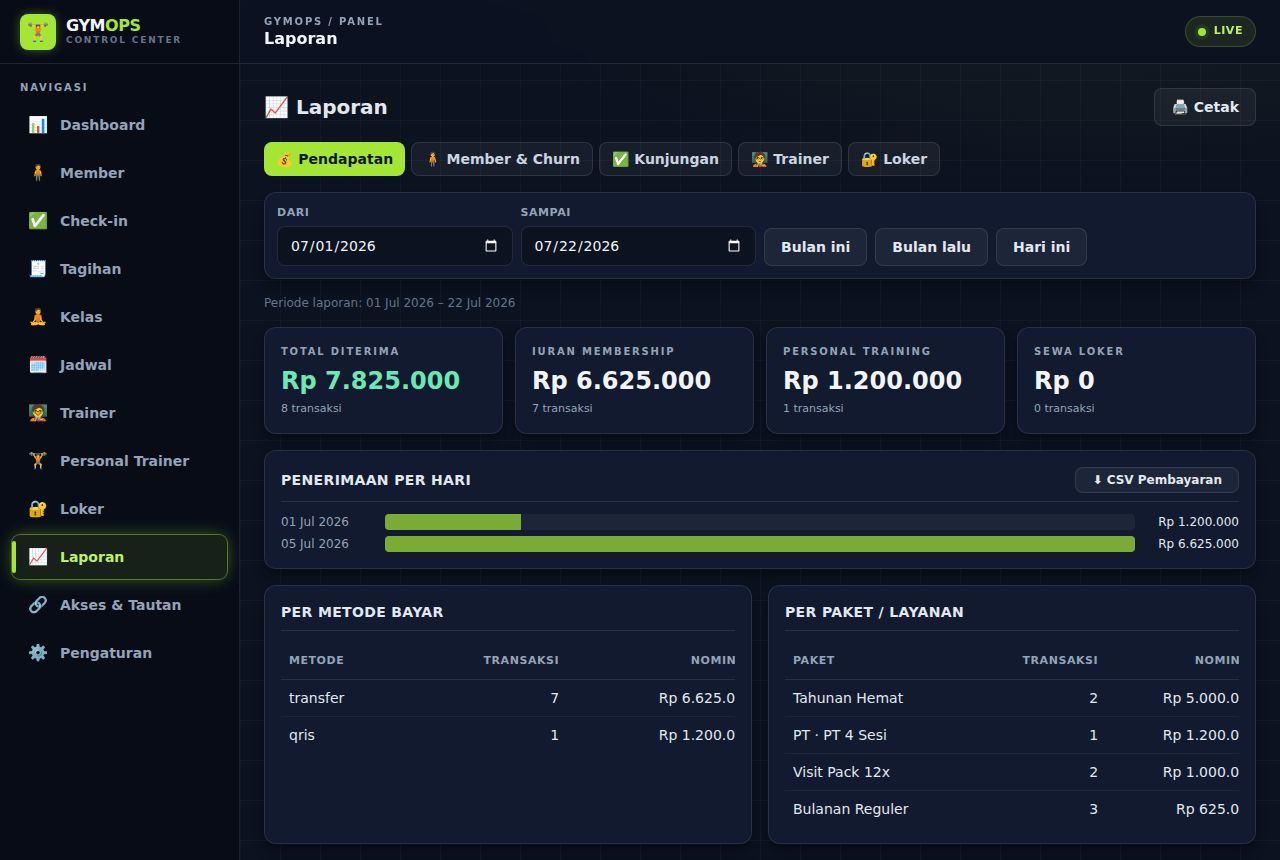Click the 05 Jul 2026 revenue bar
Screen dimensions: 1280x860
click(760, 544)
